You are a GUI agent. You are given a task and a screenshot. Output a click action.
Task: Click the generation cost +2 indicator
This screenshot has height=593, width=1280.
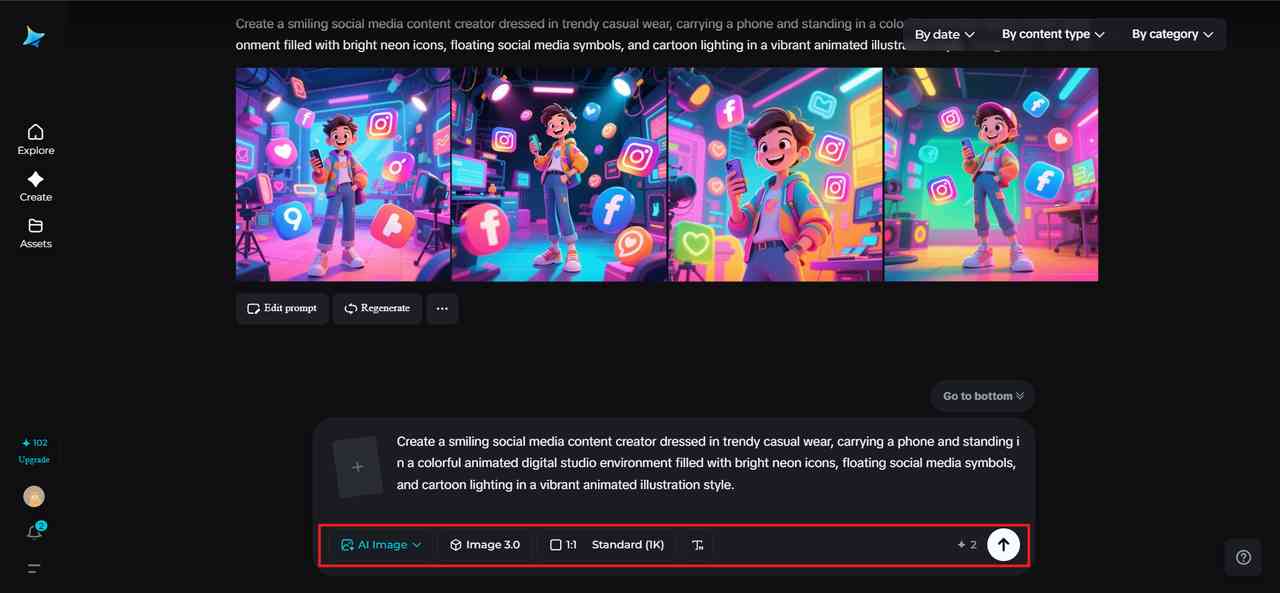click(967, 545)
